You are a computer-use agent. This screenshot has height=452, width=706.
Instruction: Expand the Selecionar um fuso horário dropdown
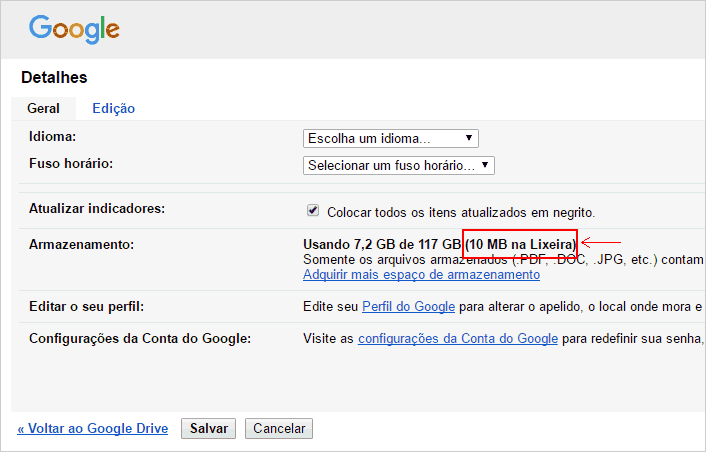[398, 165]
